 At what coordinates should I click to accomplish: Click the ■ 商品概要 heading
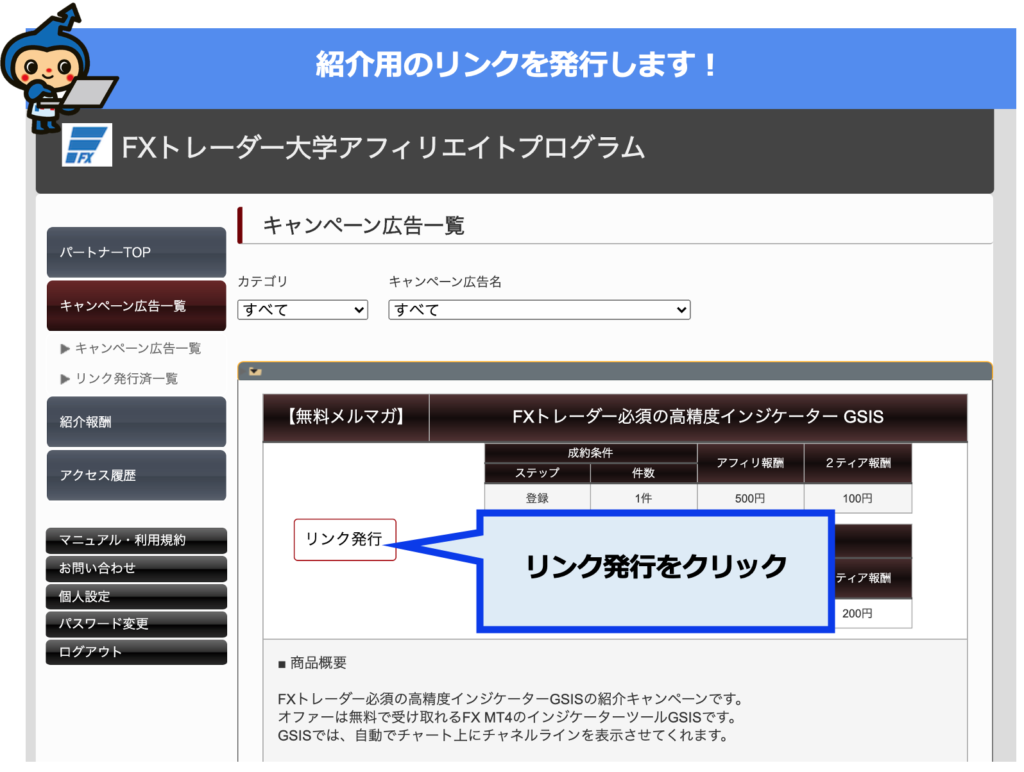point(312,663)
